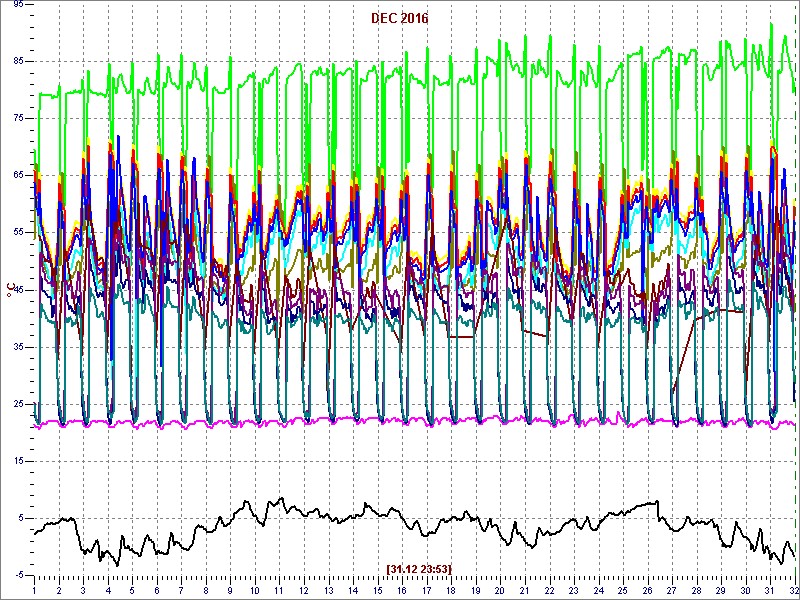Select the "45" temperature axis label
Image resolution: width=800 pixels, height=600 pixels.
tap(18, 290)
